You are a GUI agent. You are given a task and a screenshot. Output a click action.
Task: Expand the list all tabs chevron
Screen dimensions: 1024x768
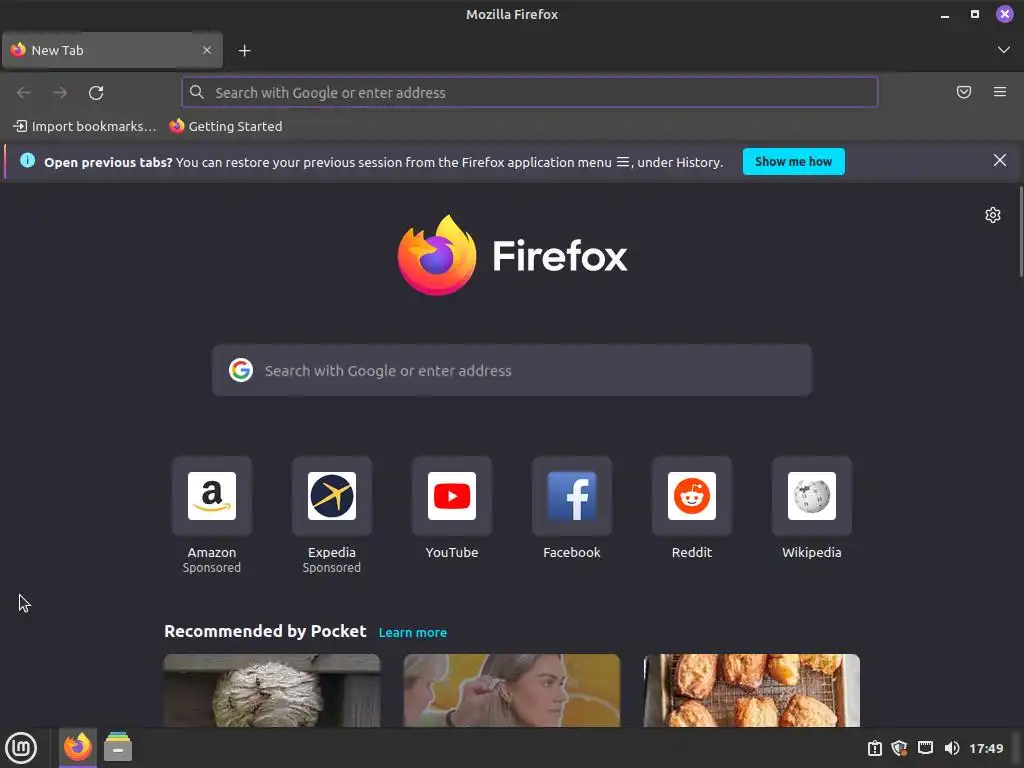coord(1004,50)
